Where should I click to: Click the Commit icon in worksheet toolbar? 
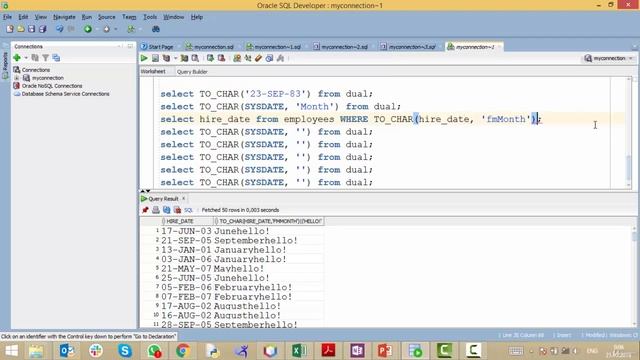210,58
